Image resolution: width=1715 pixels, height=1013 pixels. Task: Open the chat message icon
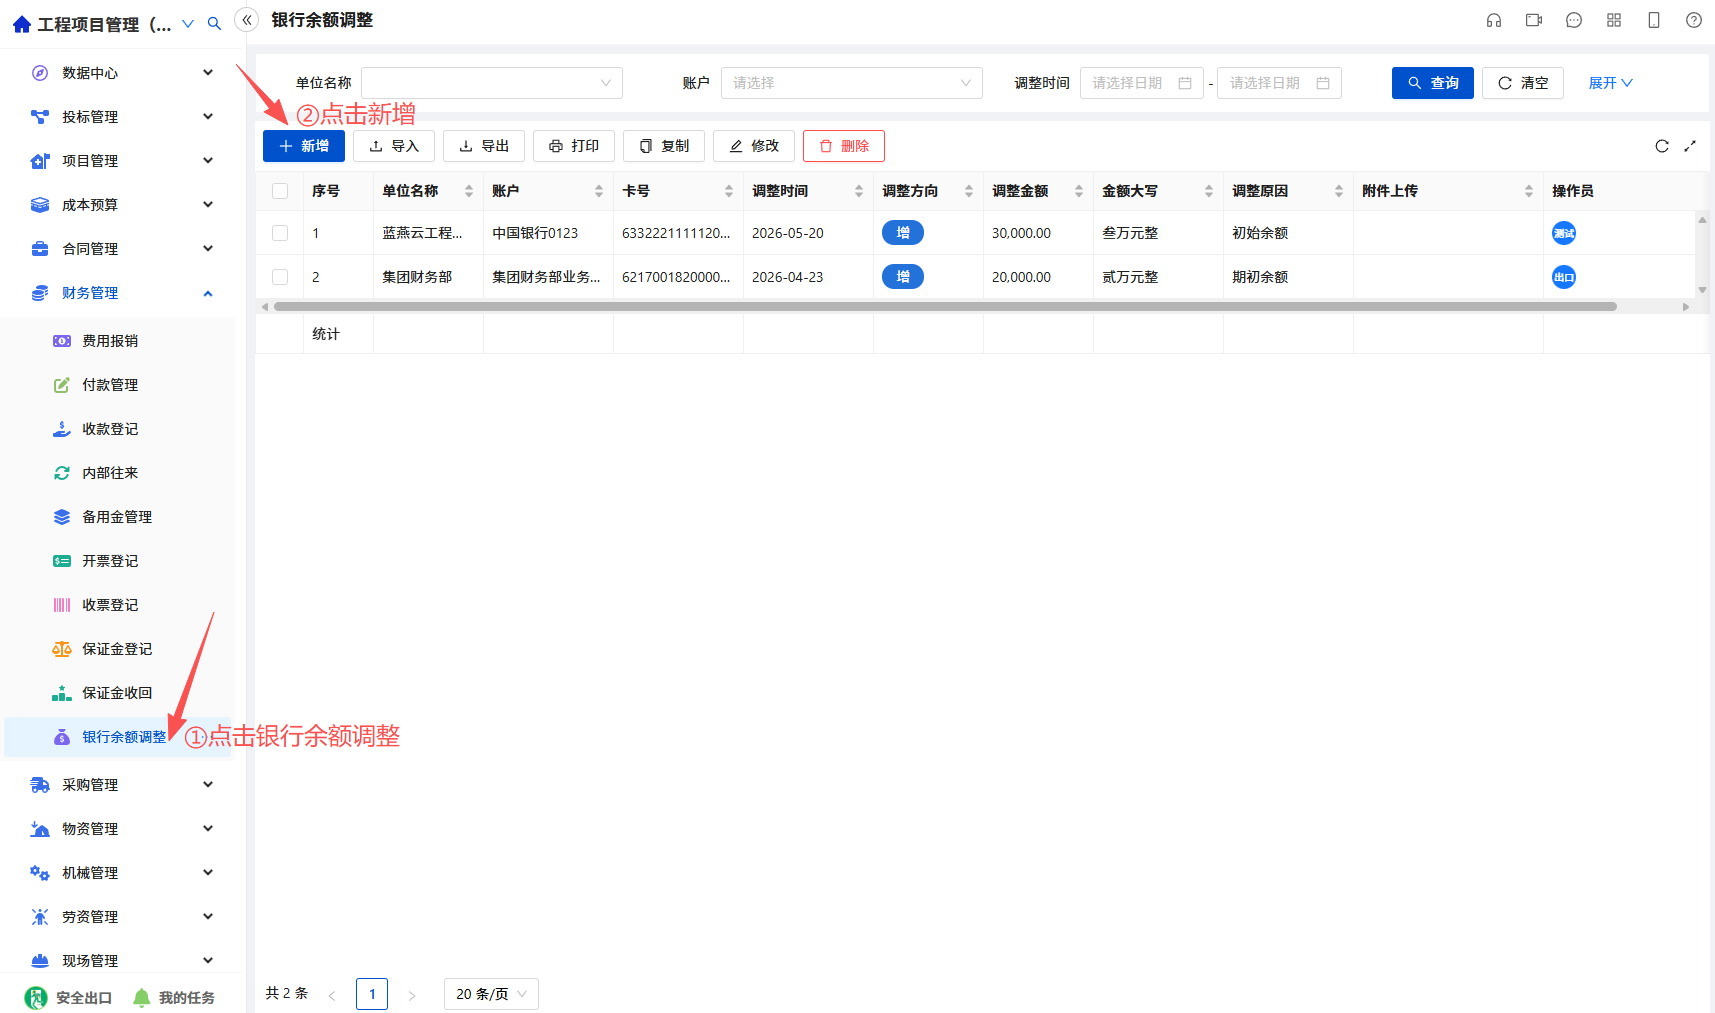(x=1574, y=20)
